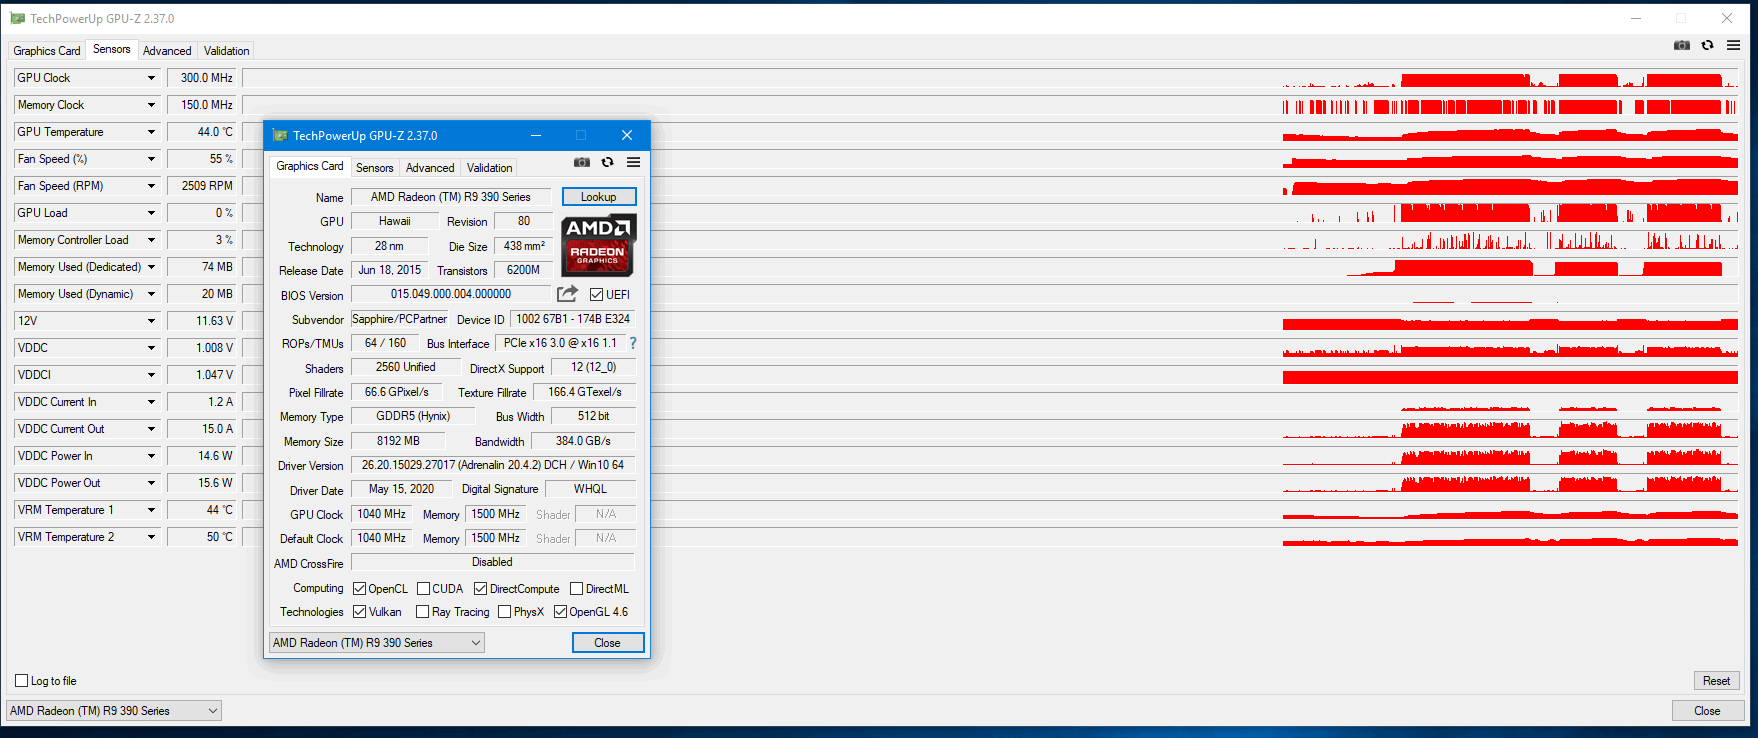Open hamburger menu in background Sensors window
The height and width of the screenshot is (738, 1758).
(1733, 45)
